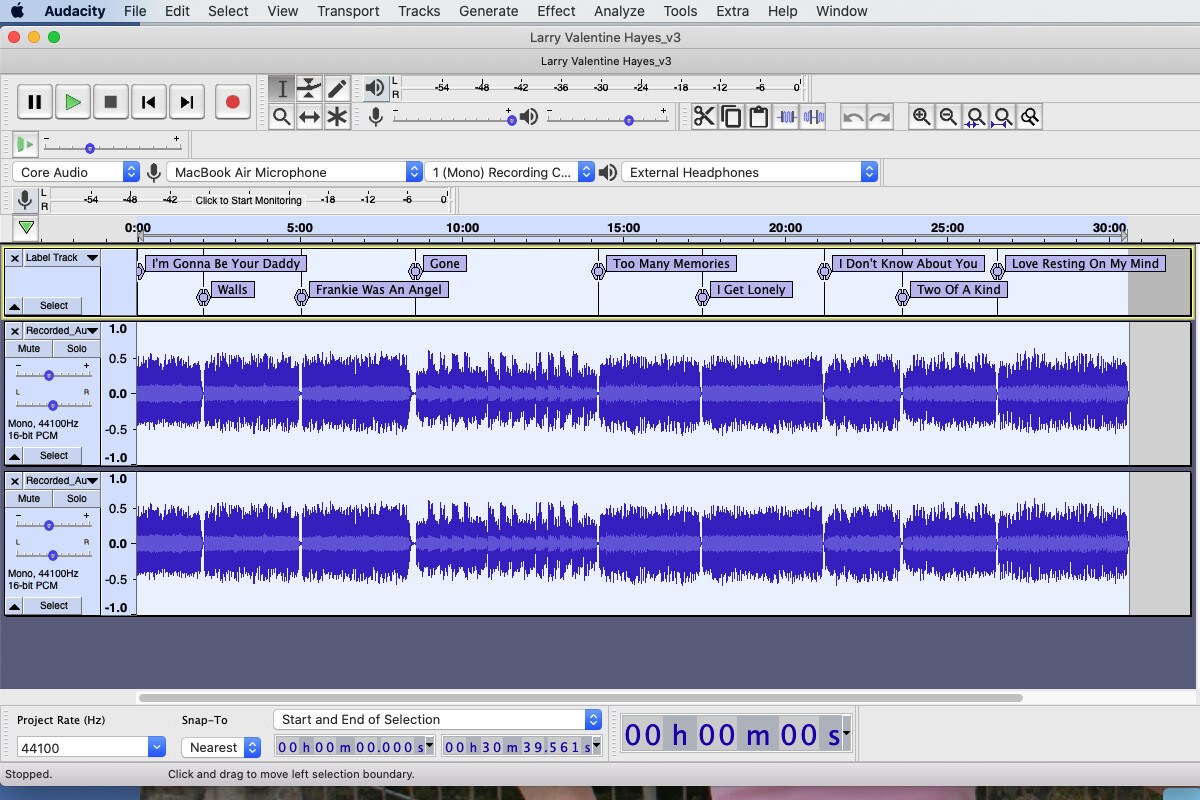
Task: Click the Stop button
Action: (x=111, y=102)
